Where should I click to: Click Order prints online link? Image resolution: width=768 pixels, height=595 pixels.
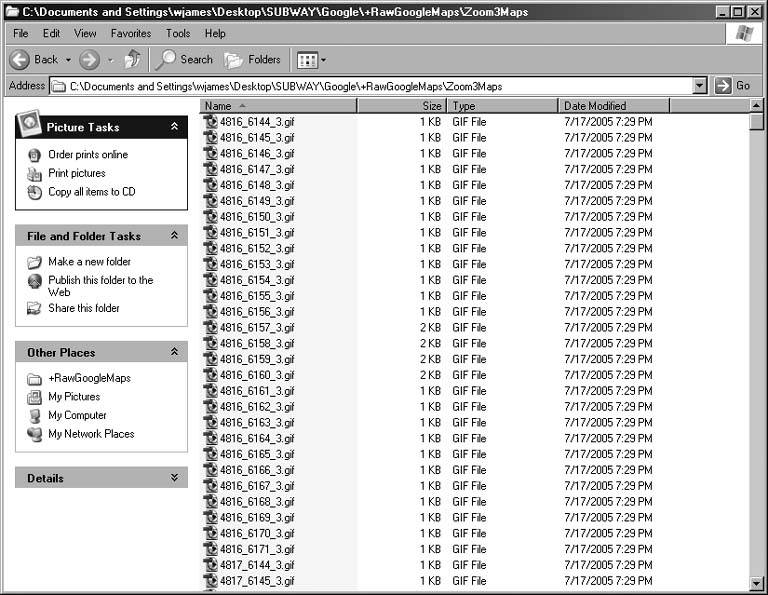point(88,155)
